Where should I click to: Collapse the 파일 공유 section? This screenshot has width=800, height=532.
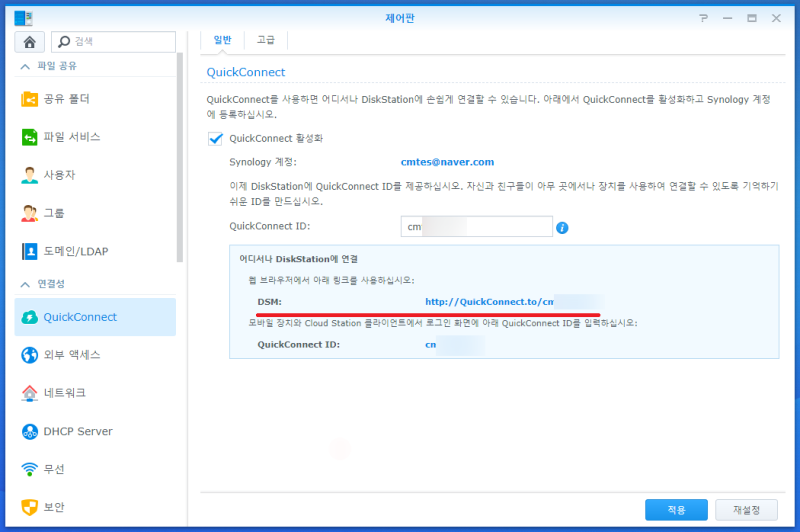point(25,66)
